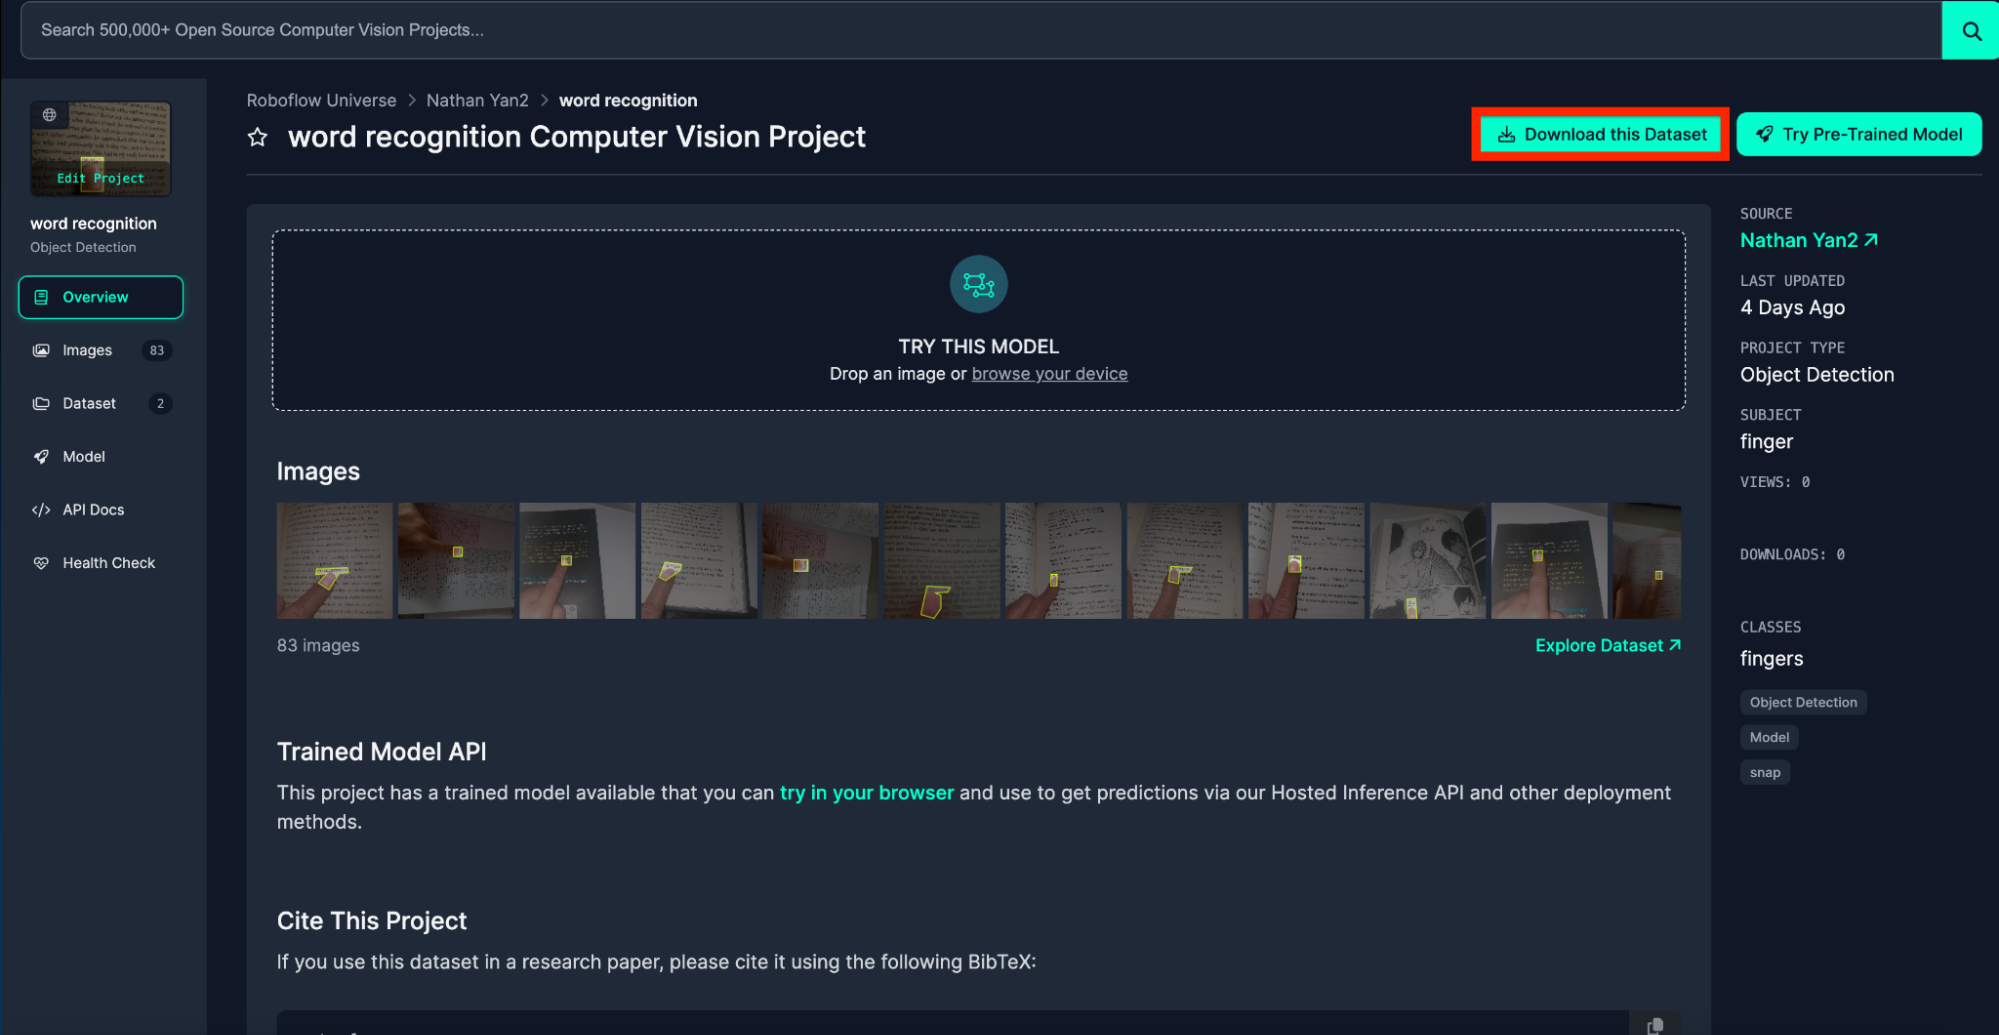Click the Try This Model bounding-box icon

click(978, 285)
